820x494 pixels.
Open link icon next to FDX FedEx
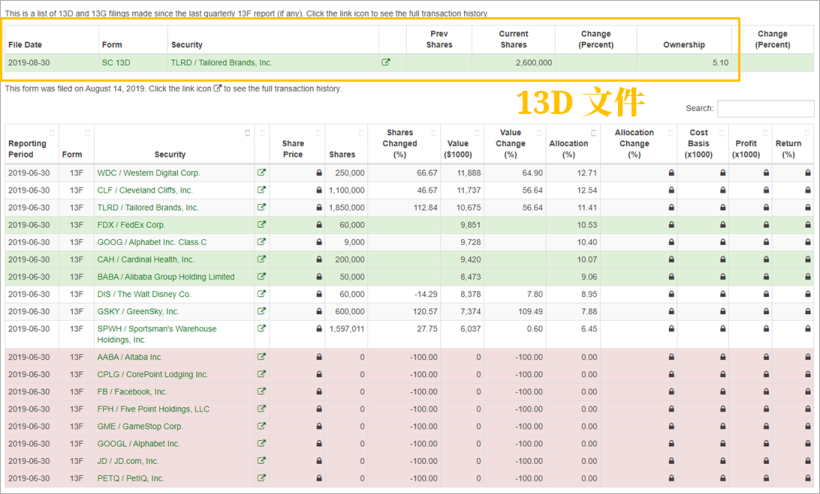(x=261, y=224)
